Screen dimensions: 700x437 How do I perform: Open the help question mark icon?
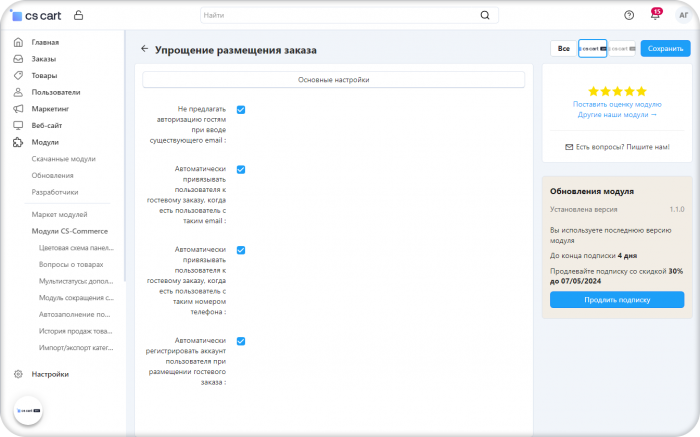coord(629,15)
